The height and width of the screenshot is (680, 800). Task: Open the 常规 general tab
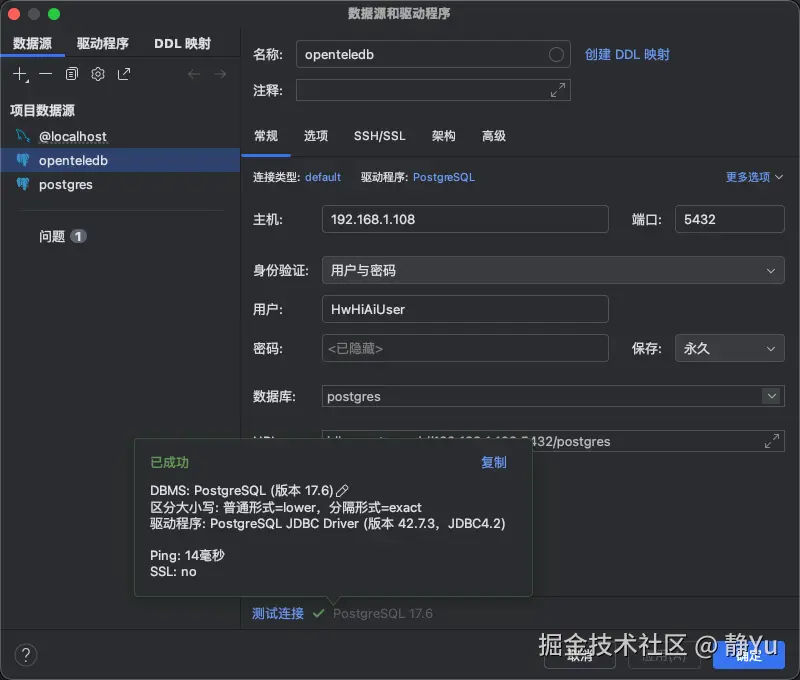[266, 136]
